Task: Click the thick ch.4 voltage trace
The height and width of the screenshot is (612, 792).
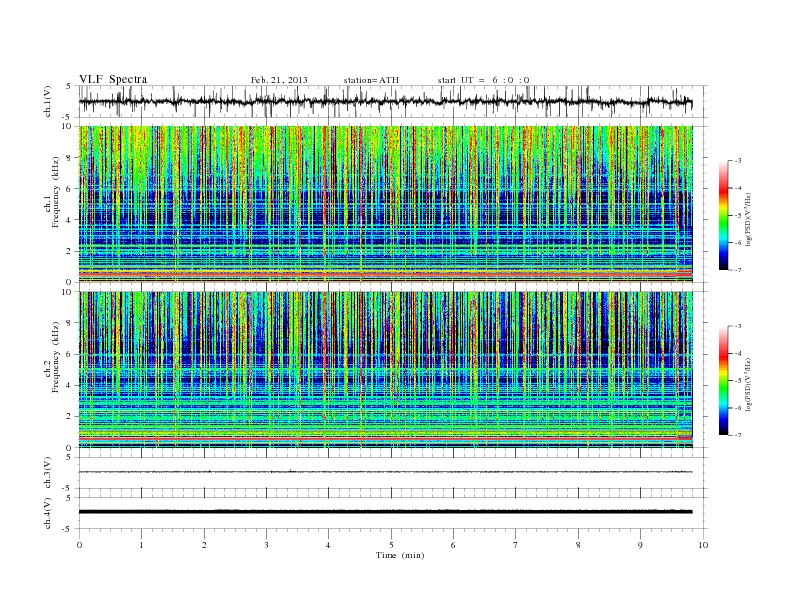Action: (386, 512)
